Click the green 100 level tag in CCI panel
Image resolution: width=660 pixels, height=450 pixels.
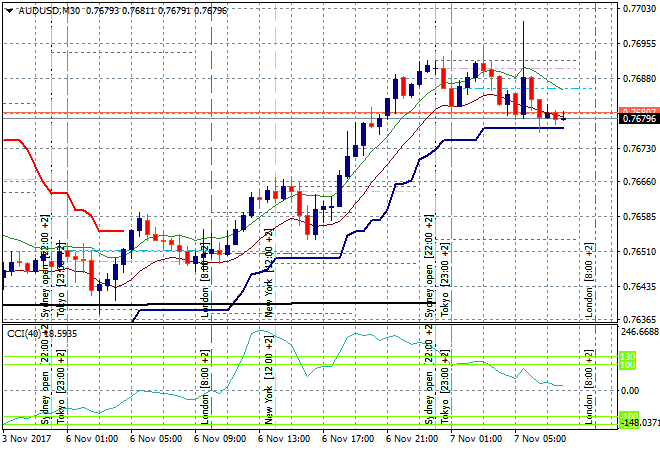tap(628, 364)
